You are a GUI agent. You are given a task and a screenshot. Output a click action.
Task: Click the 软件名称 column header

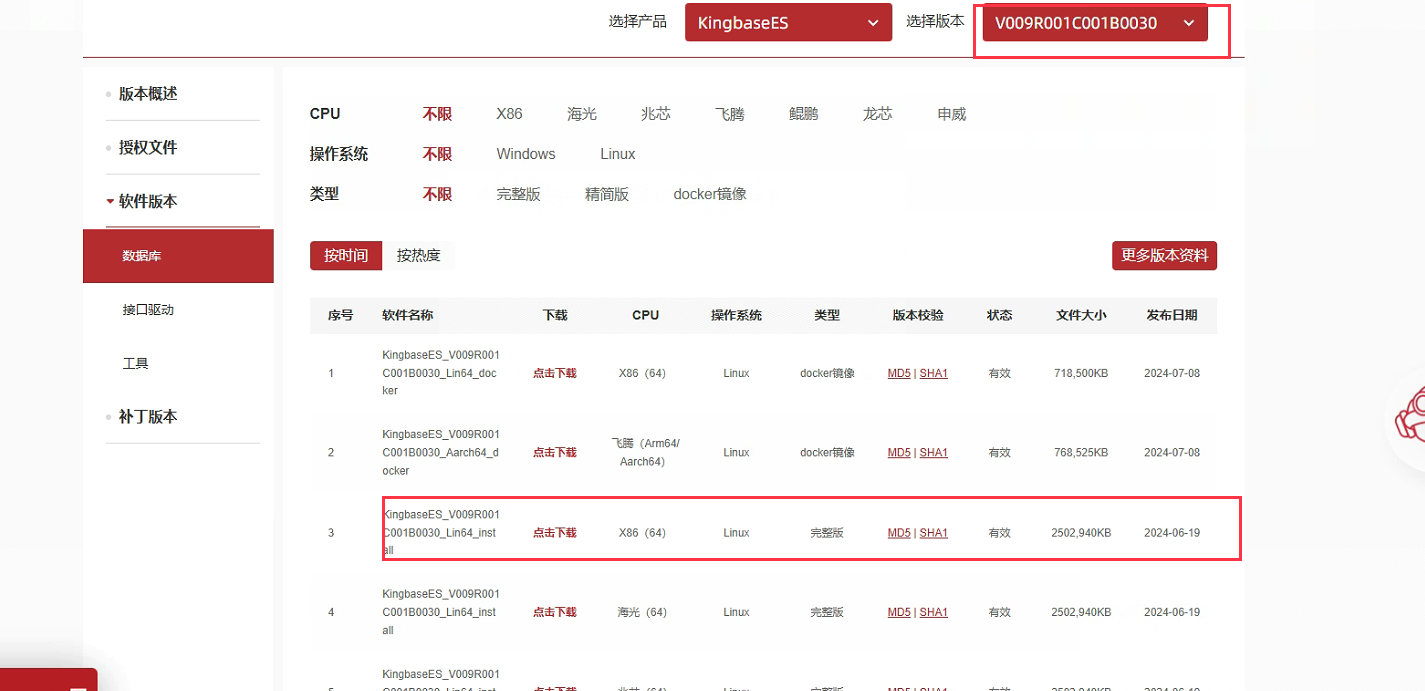(x=408, y=315)
